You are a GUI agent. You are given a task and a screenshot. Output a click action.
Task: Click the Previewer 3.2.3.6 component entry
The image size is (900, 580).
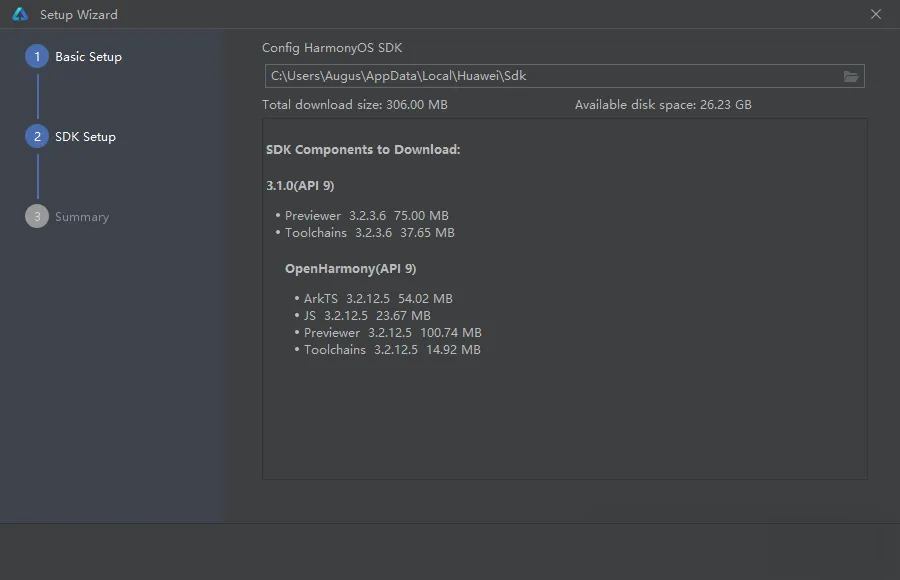pos(362,216)
